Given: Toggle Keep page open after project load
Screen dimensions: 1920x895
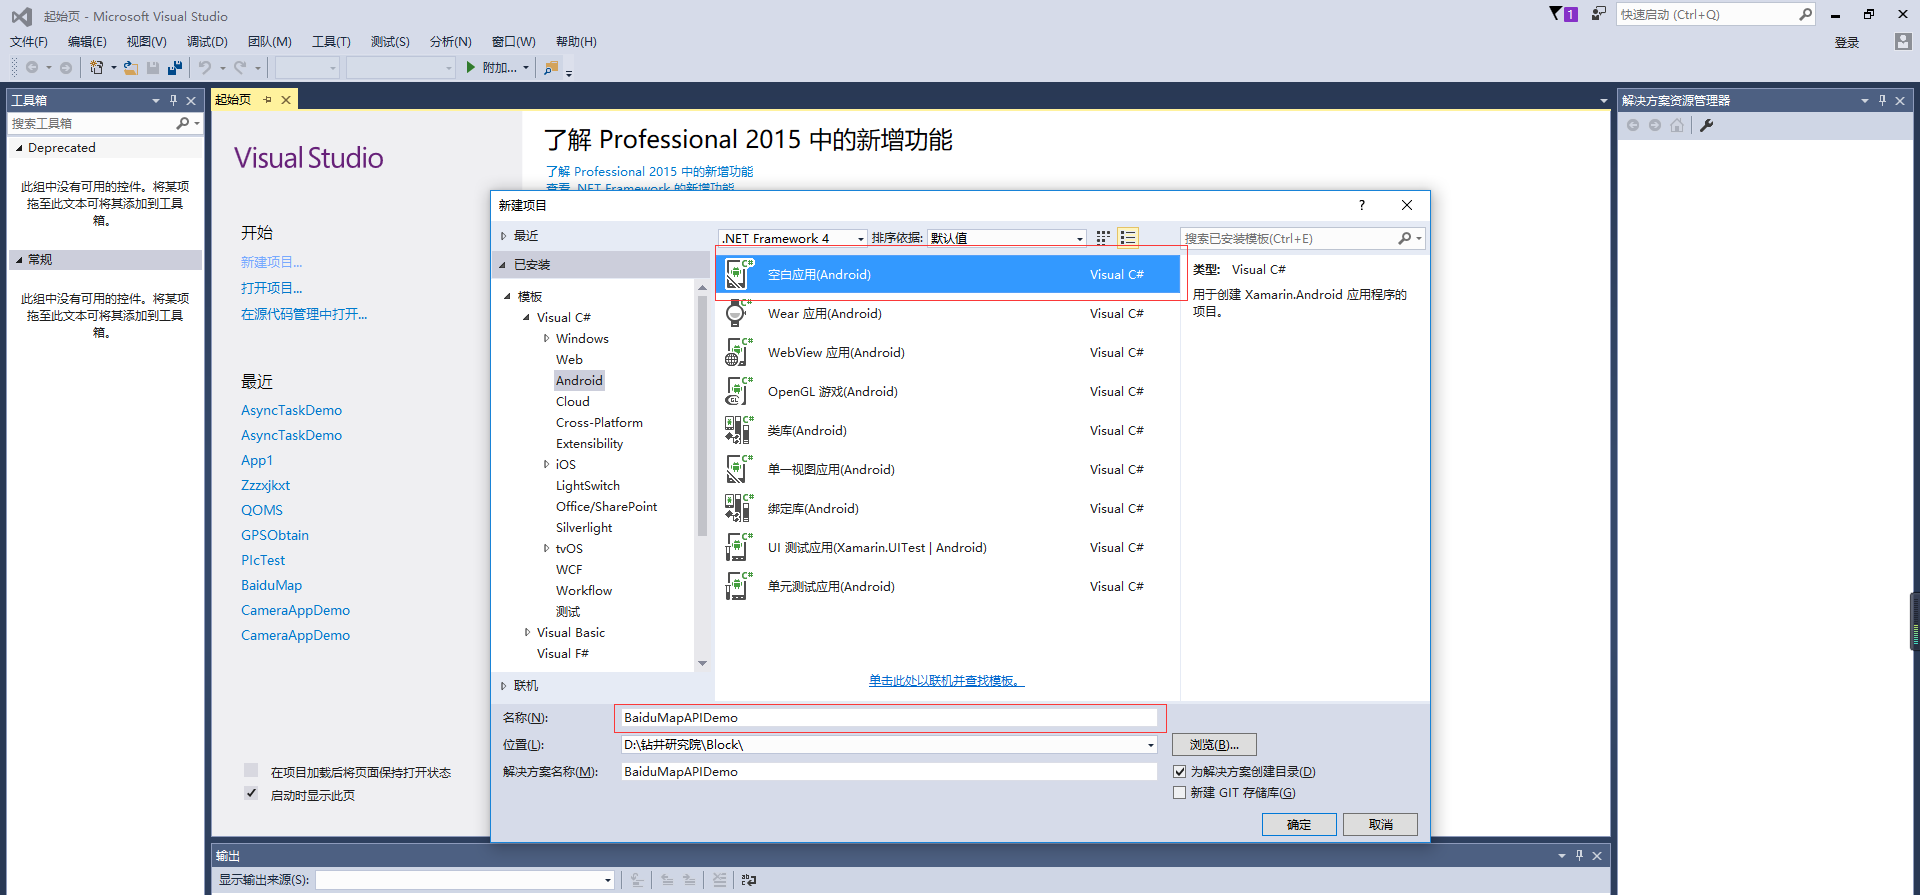Looking at the screenshot, I should click(251, 770).
